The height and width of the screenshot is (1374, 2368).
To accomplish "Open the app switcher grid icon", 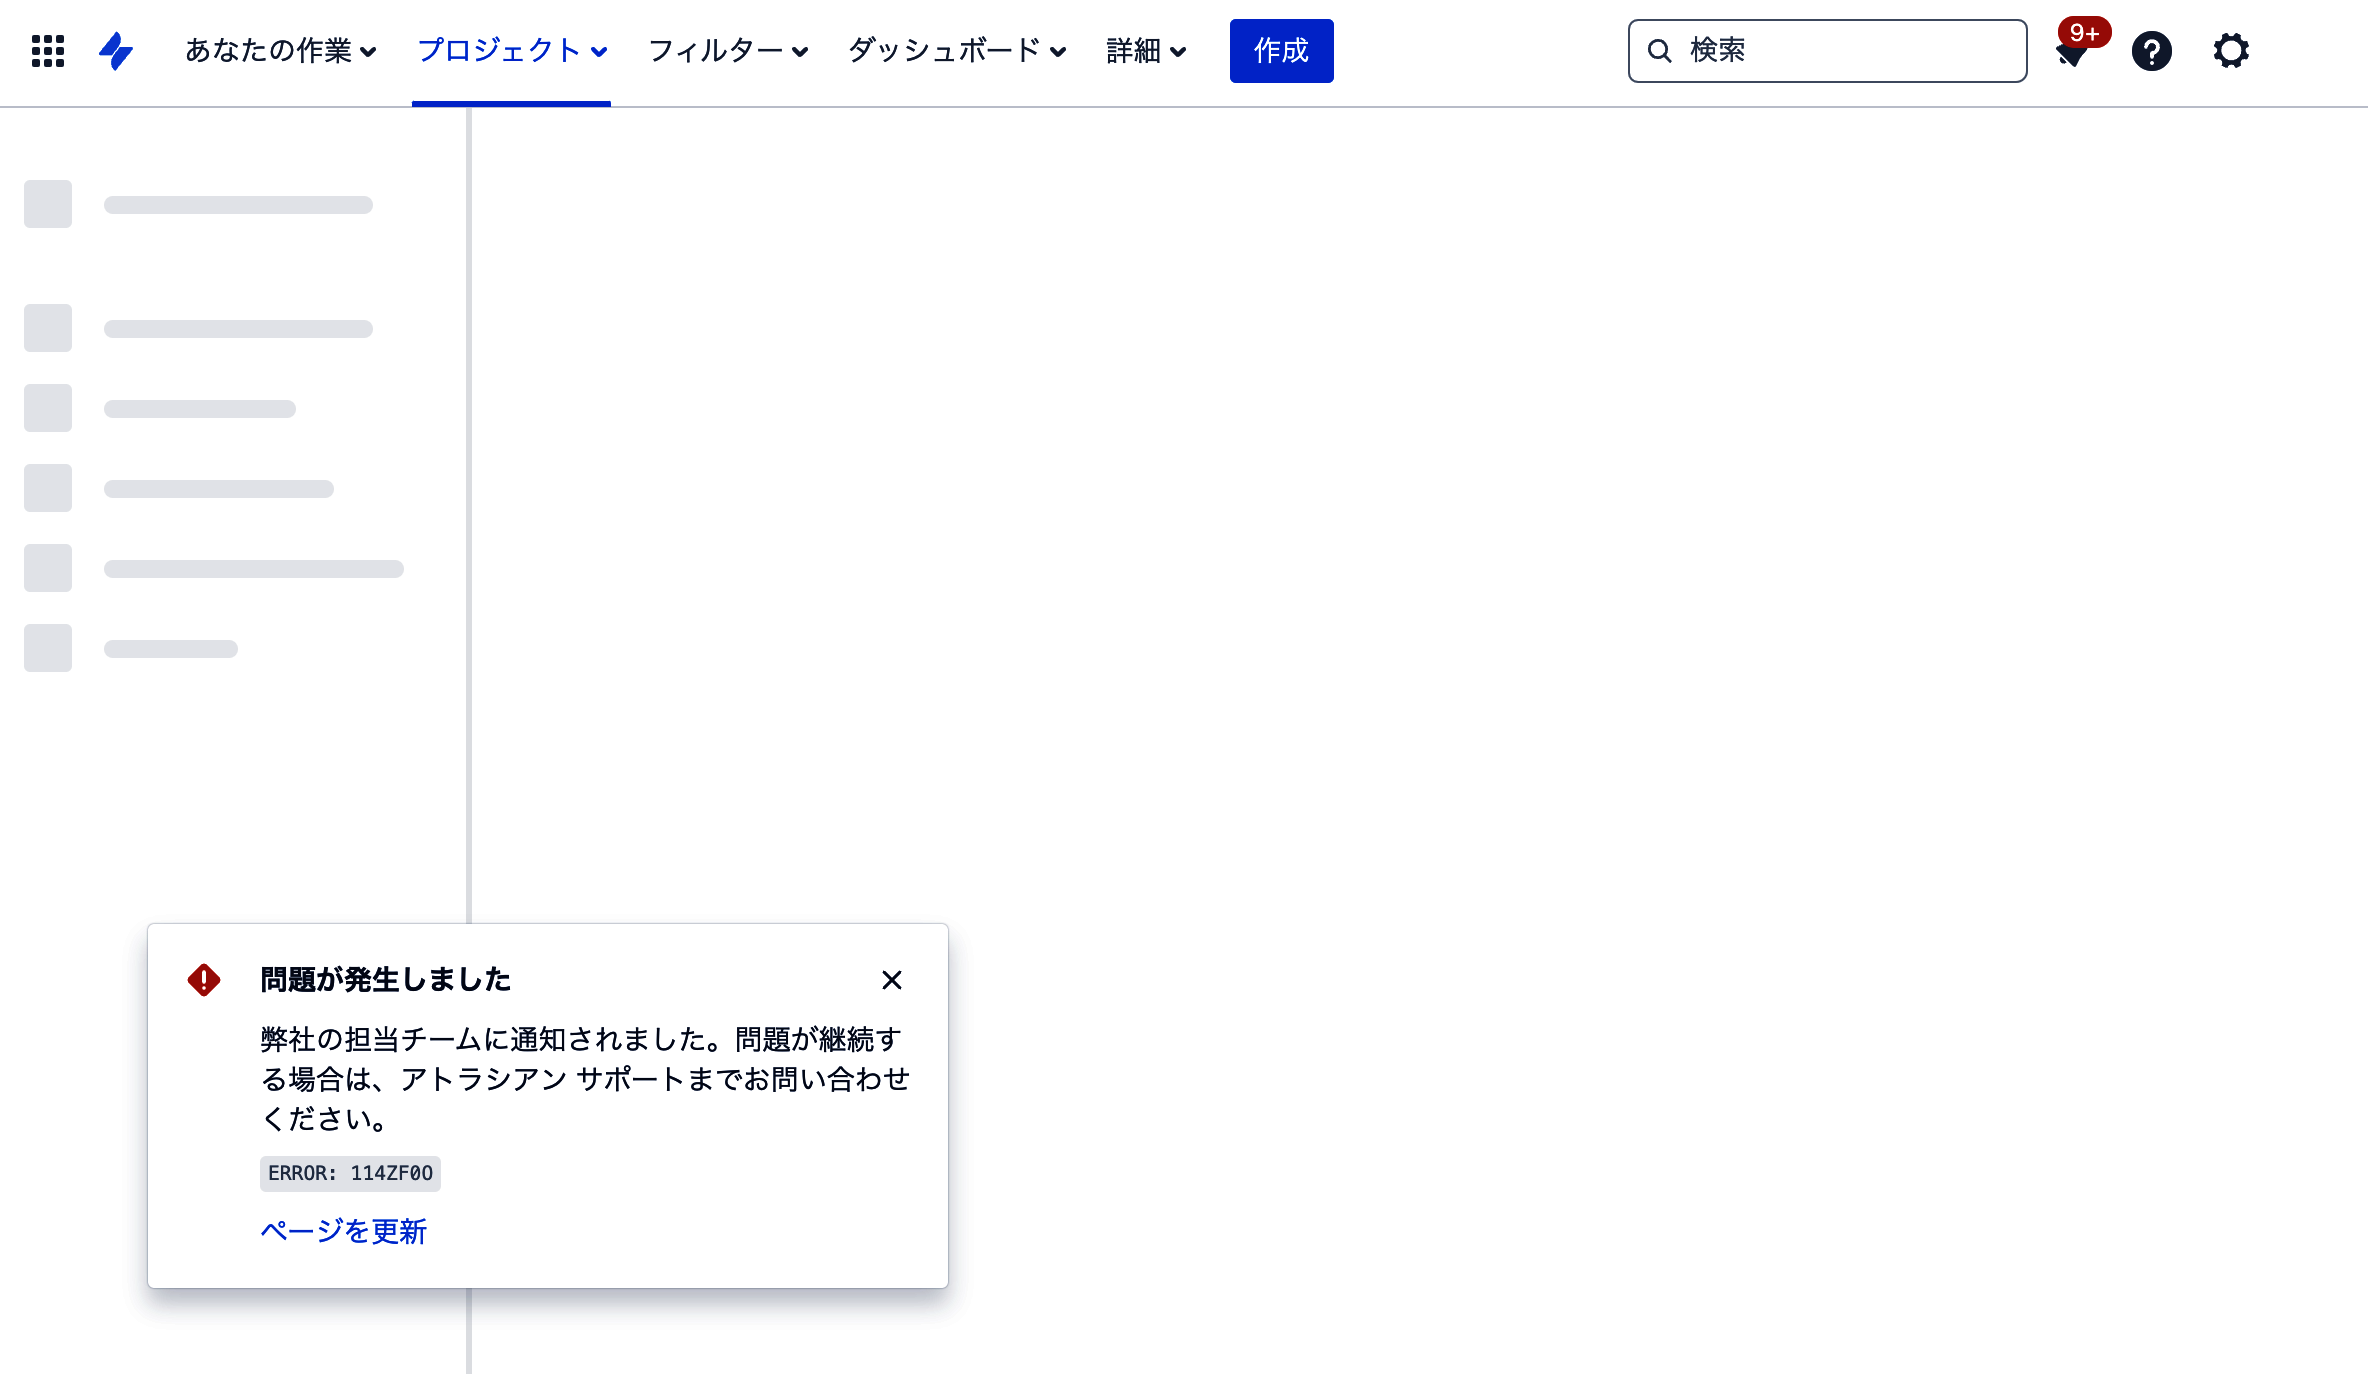I will point(48,51).
